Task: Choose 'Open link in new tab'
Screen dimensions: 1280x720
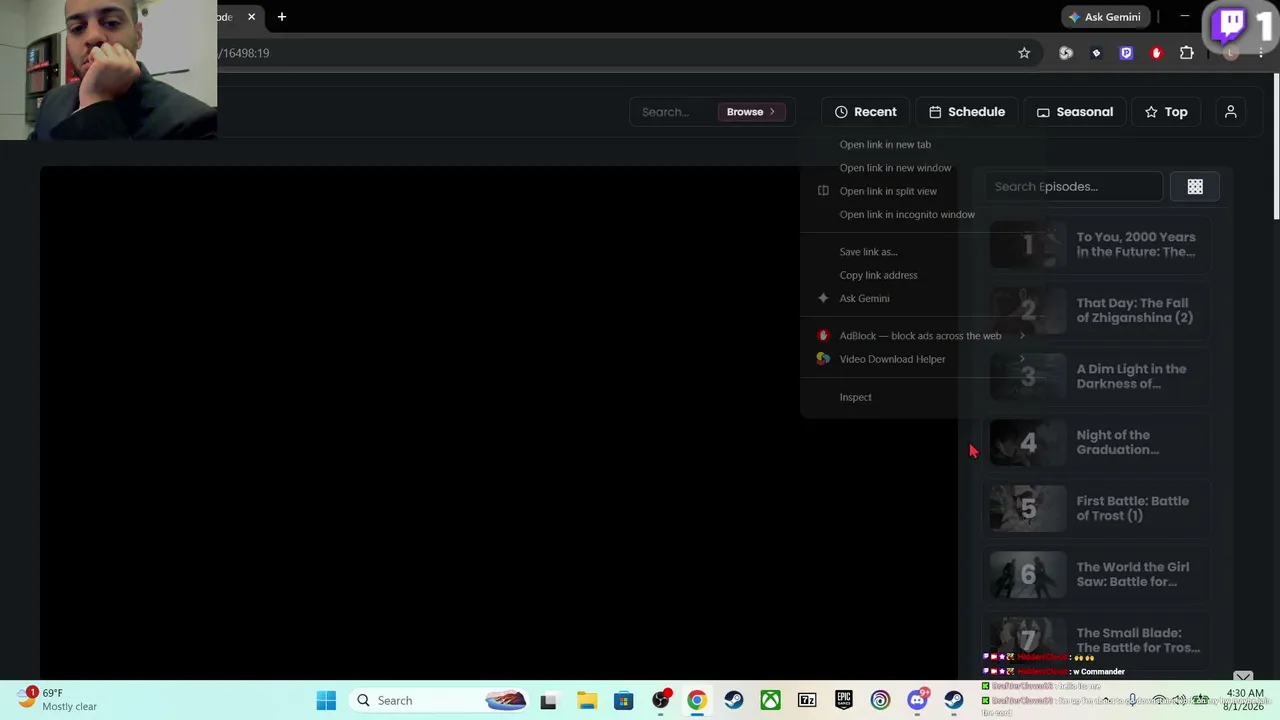Action: tap(885, 145)
